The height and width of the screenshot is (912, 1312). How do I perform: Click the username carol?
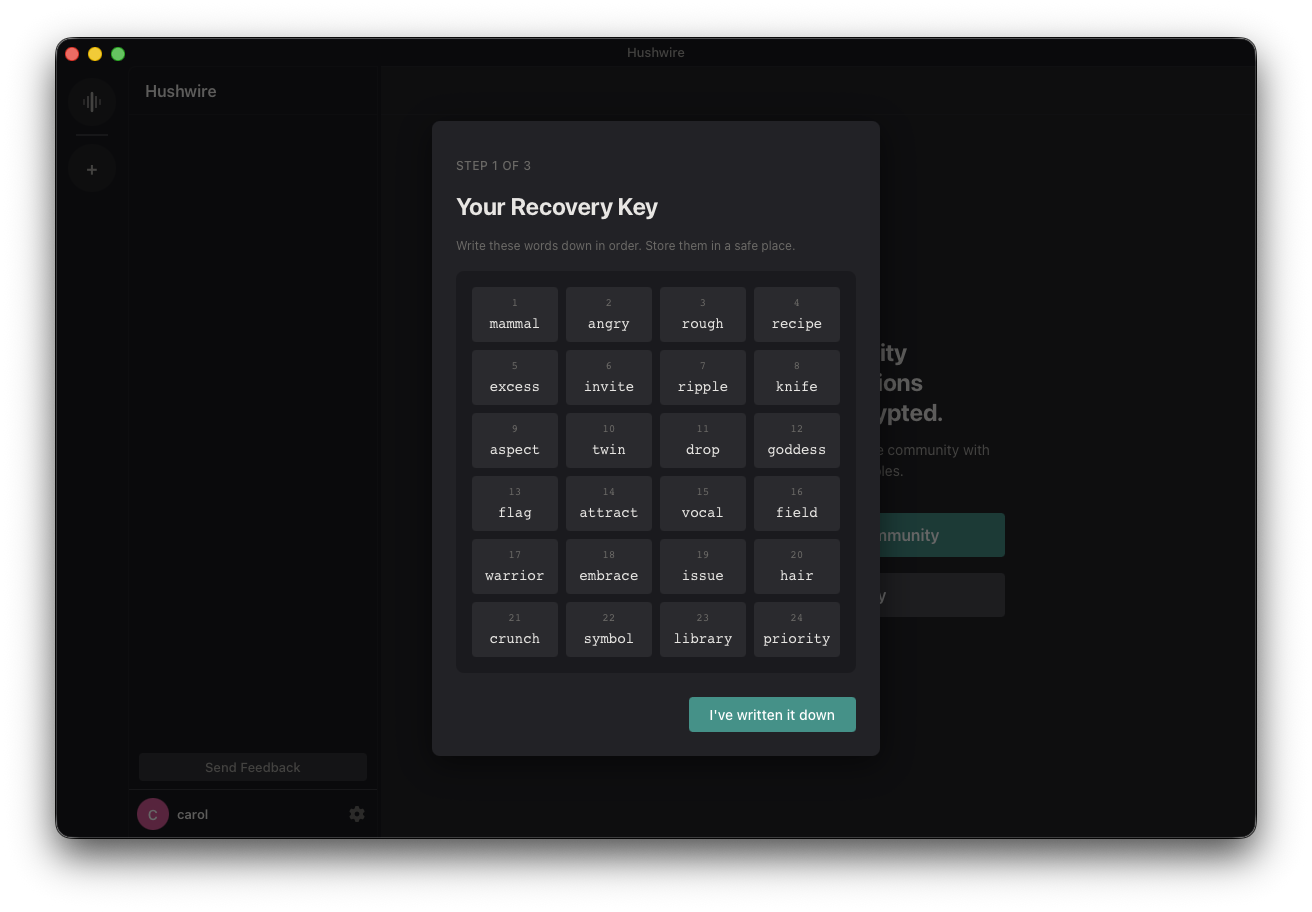coord(193,814)
